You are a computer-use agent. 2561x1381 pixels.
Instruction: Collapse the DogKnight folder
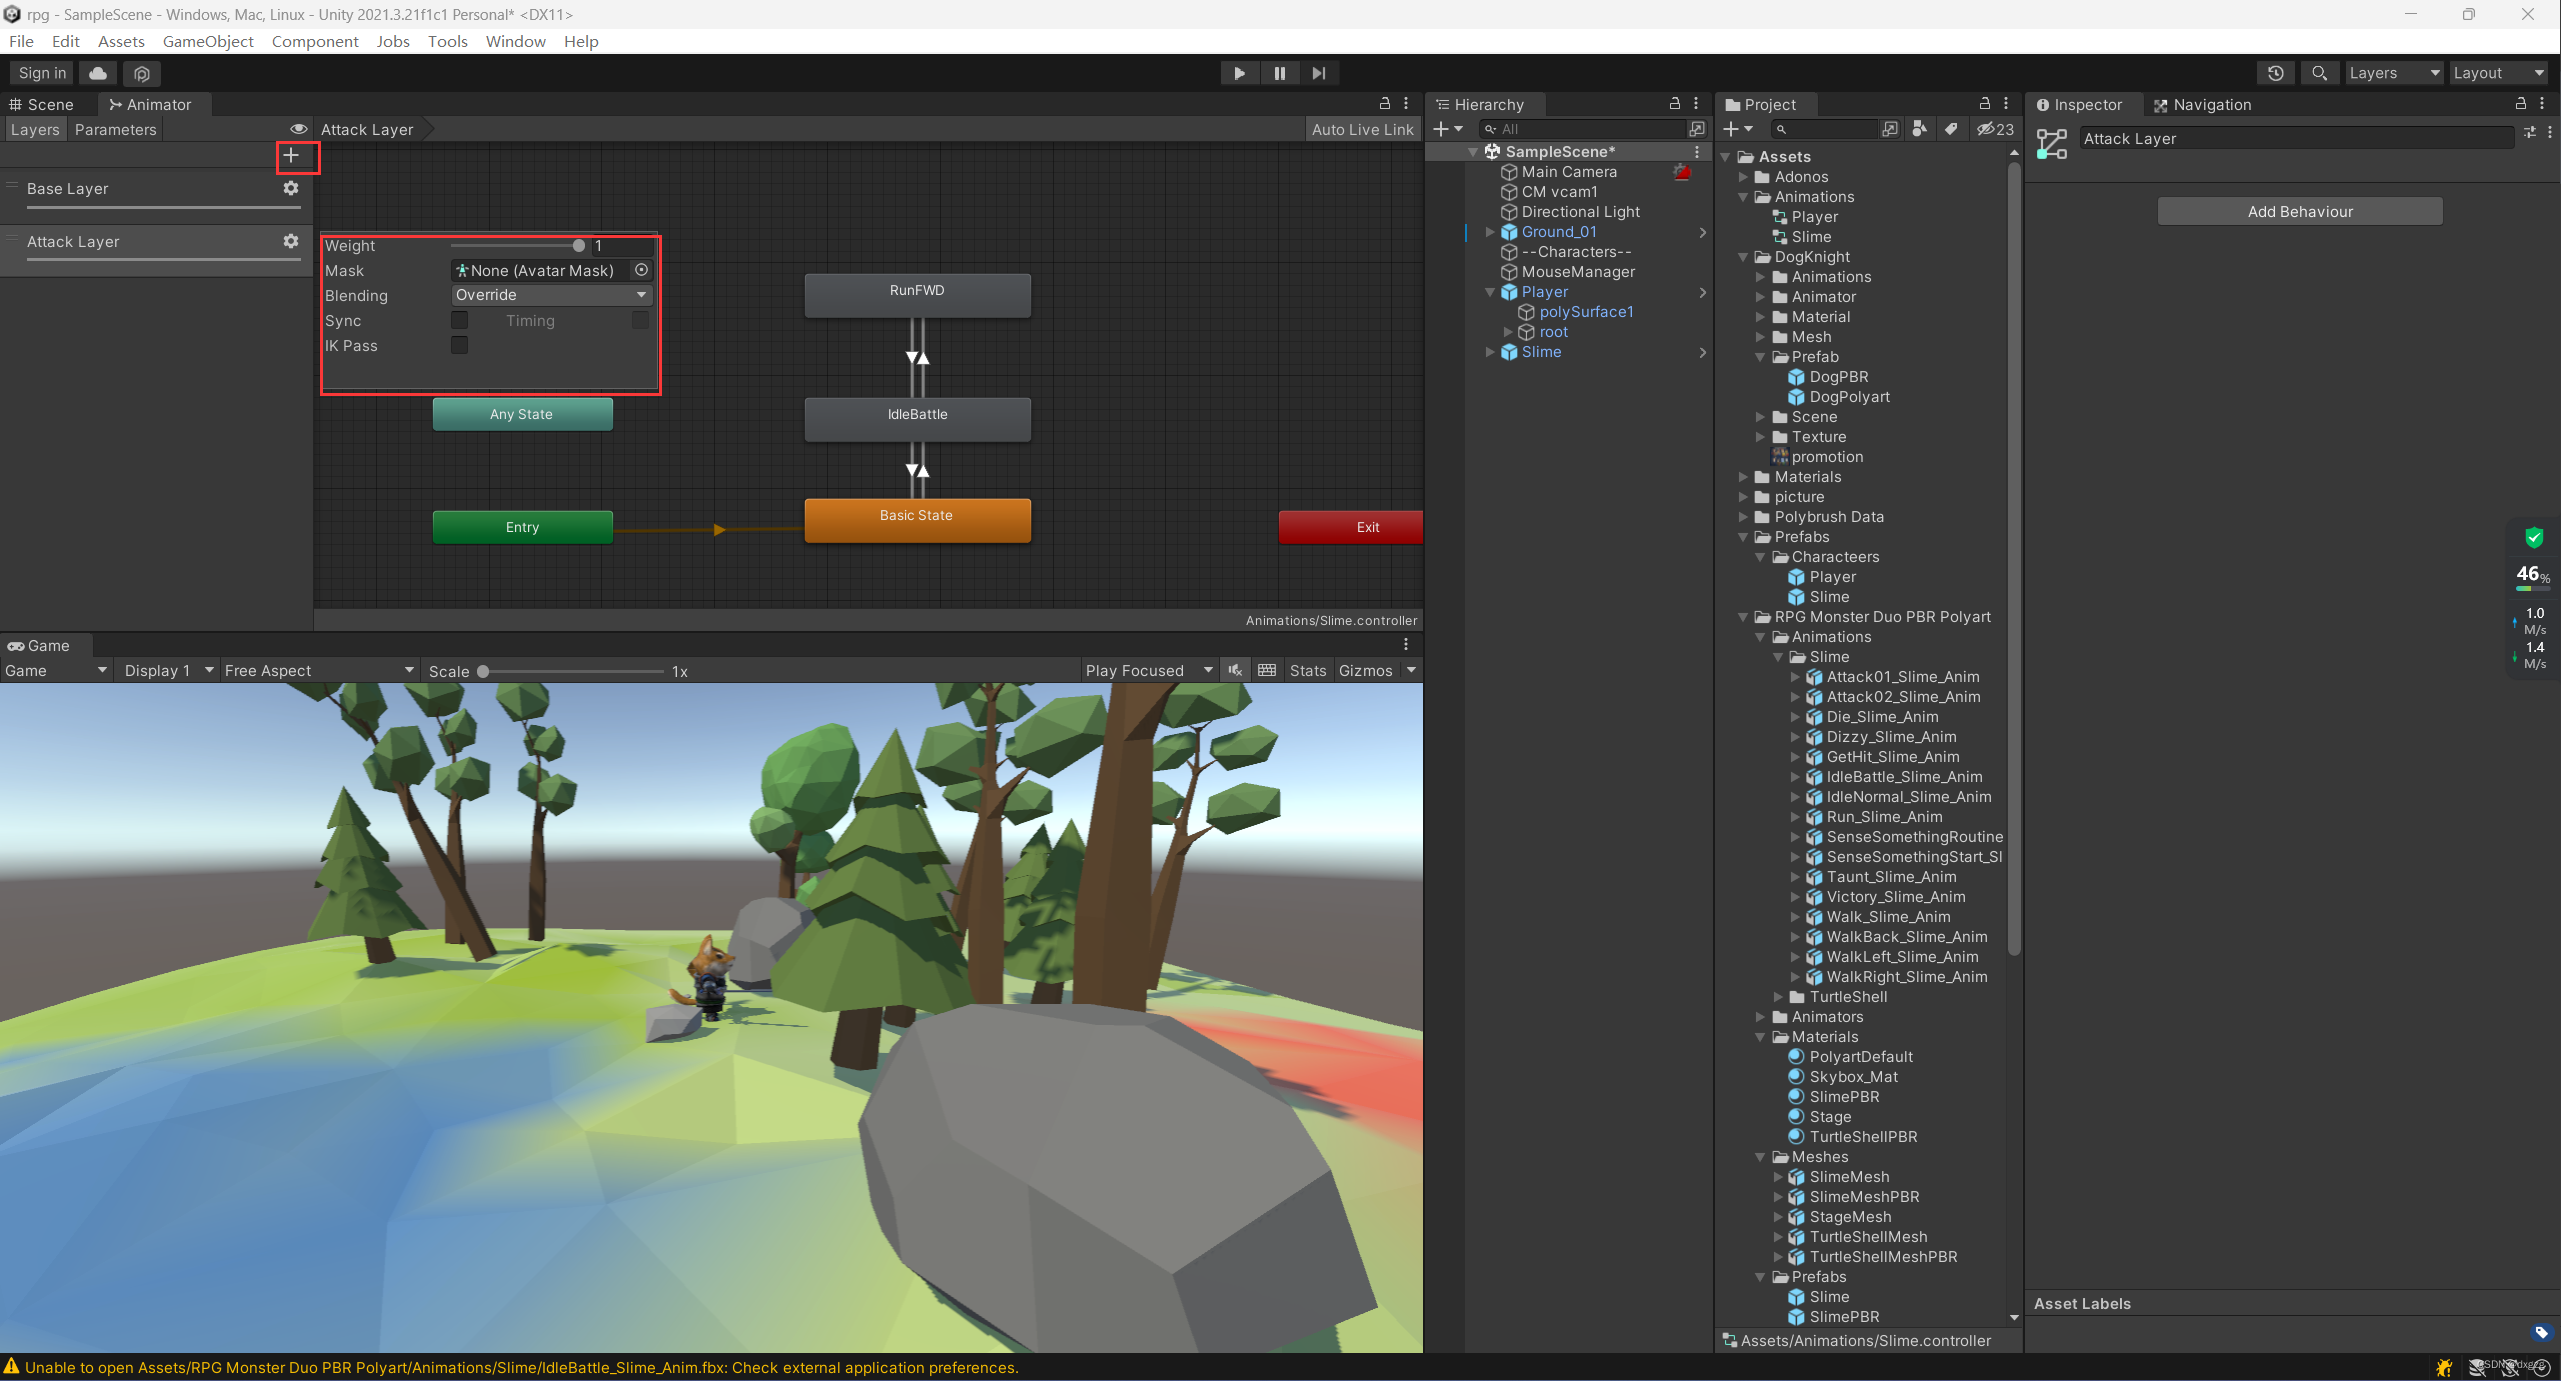coord(1743,257)
